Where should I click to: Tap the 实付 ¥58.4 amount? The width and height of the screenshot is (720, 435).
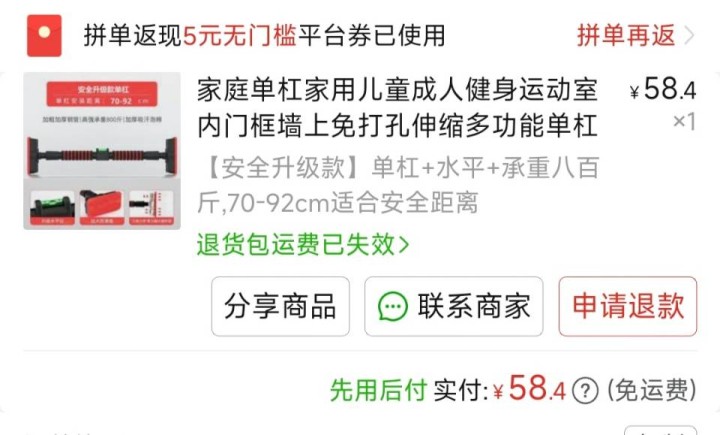coord(499,390)
